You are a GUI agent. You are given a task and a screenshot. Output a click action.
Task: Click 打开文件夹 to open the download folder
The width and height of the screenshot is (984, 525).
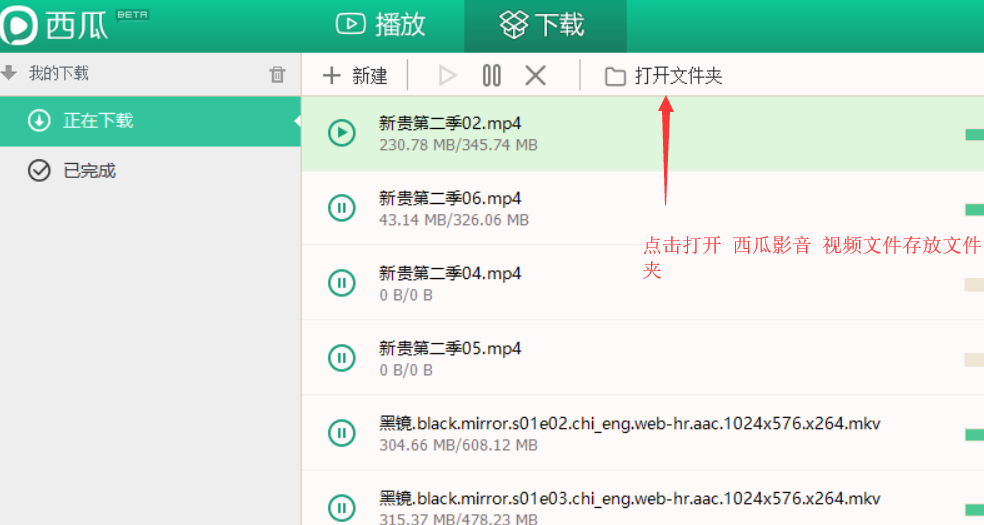coord(663,76)
